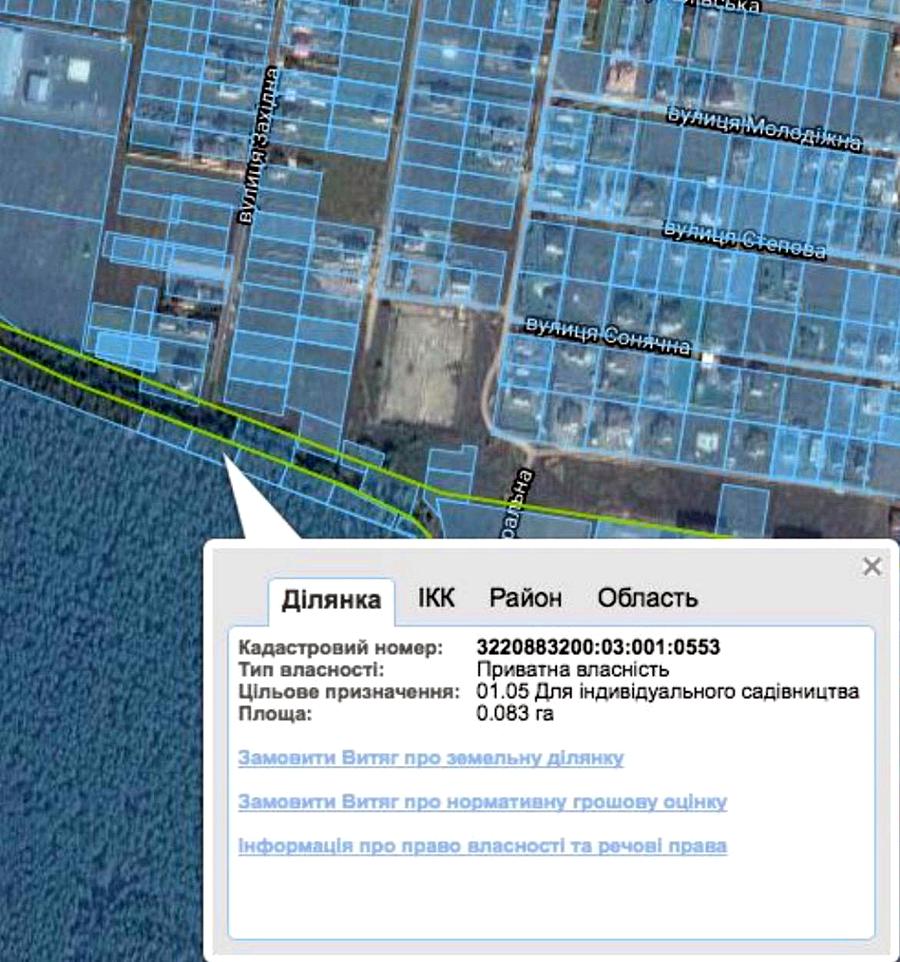The width and height of the screenshot is (900, 962).
Task: Click the 0.083 га area value
Action: 515,714
